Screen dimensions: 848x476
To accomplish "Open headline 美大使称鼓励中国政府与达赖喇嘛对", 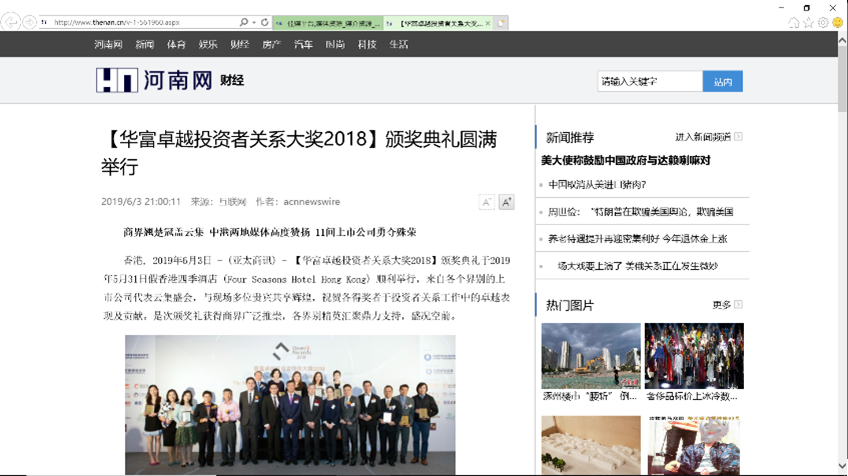I will coord(626,161).
